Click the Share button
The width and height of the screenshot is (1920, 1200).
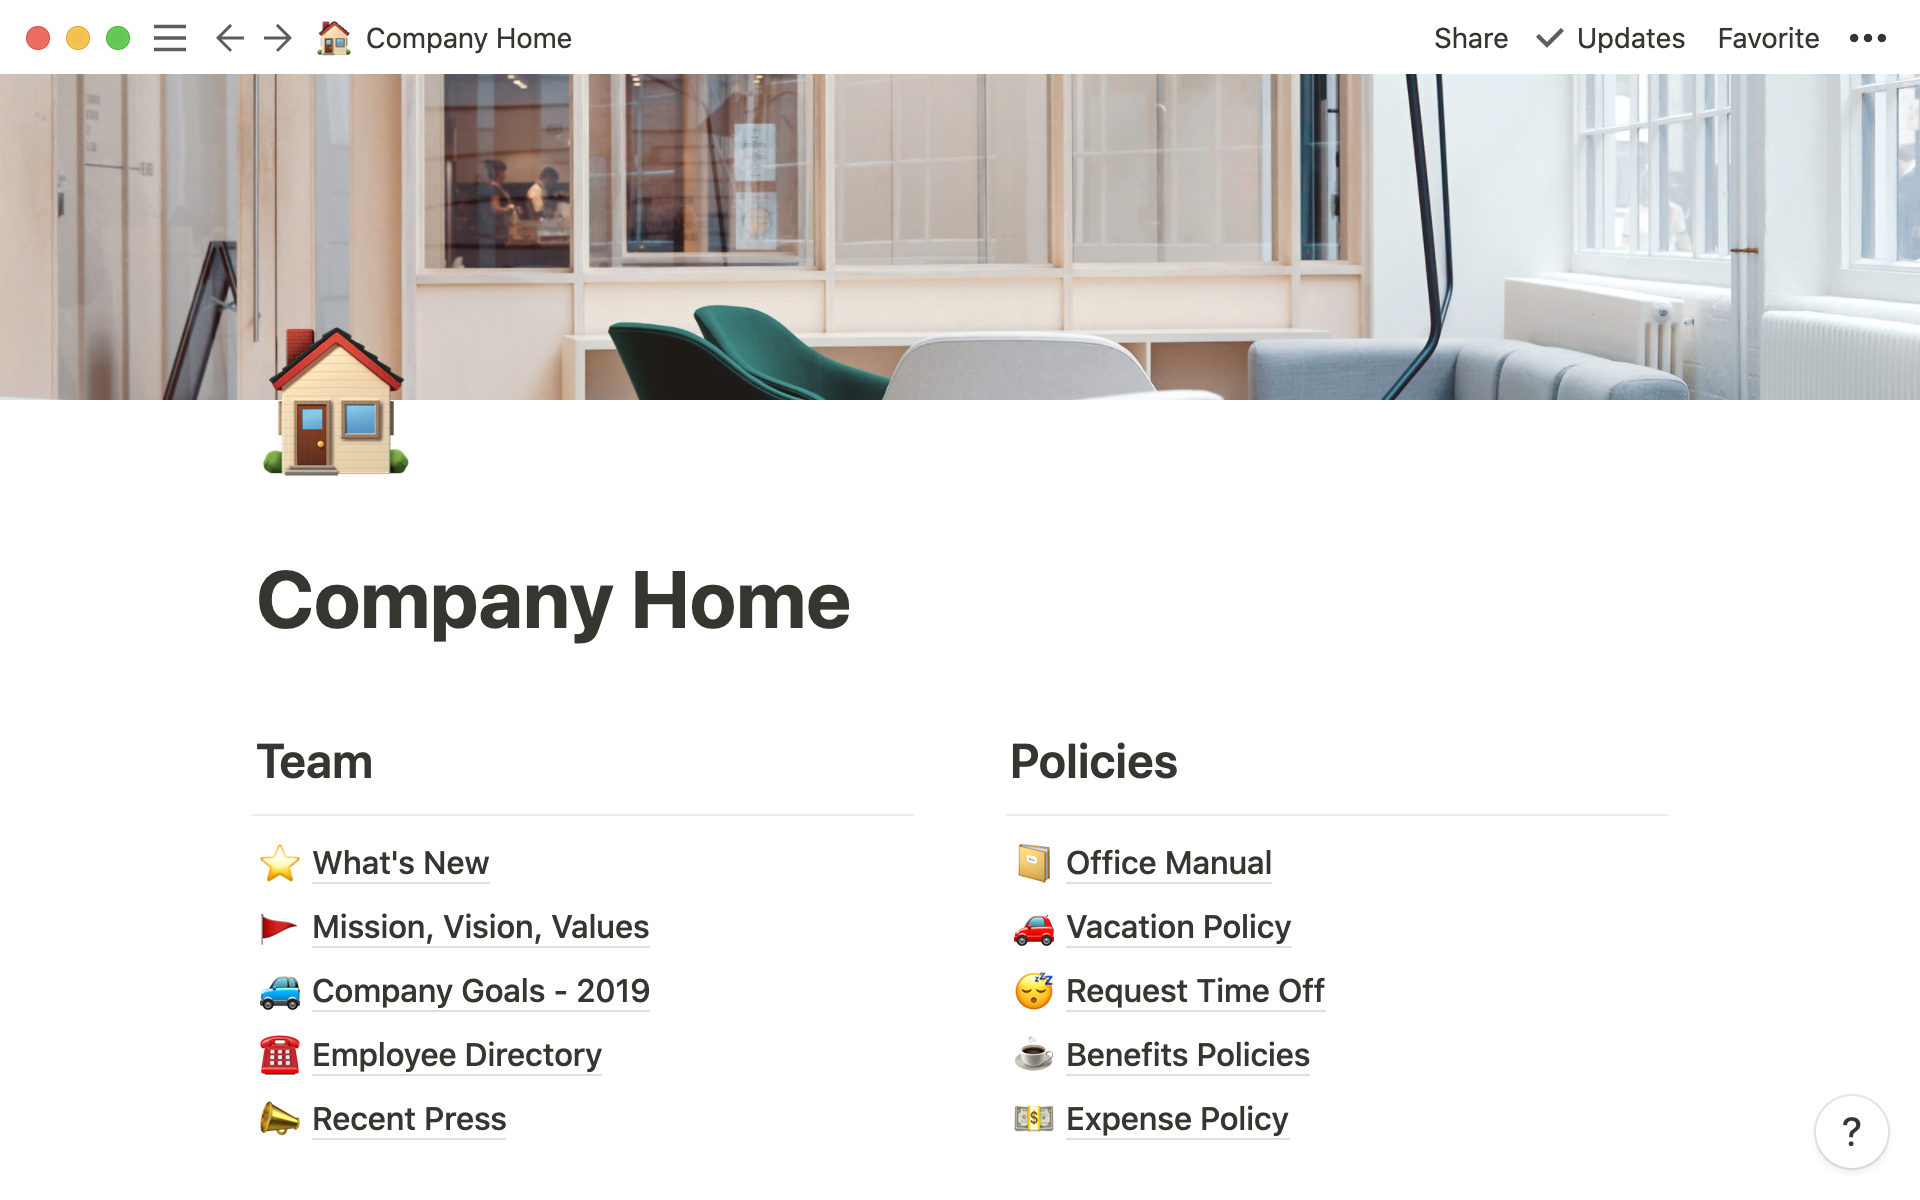[1471, 37]
